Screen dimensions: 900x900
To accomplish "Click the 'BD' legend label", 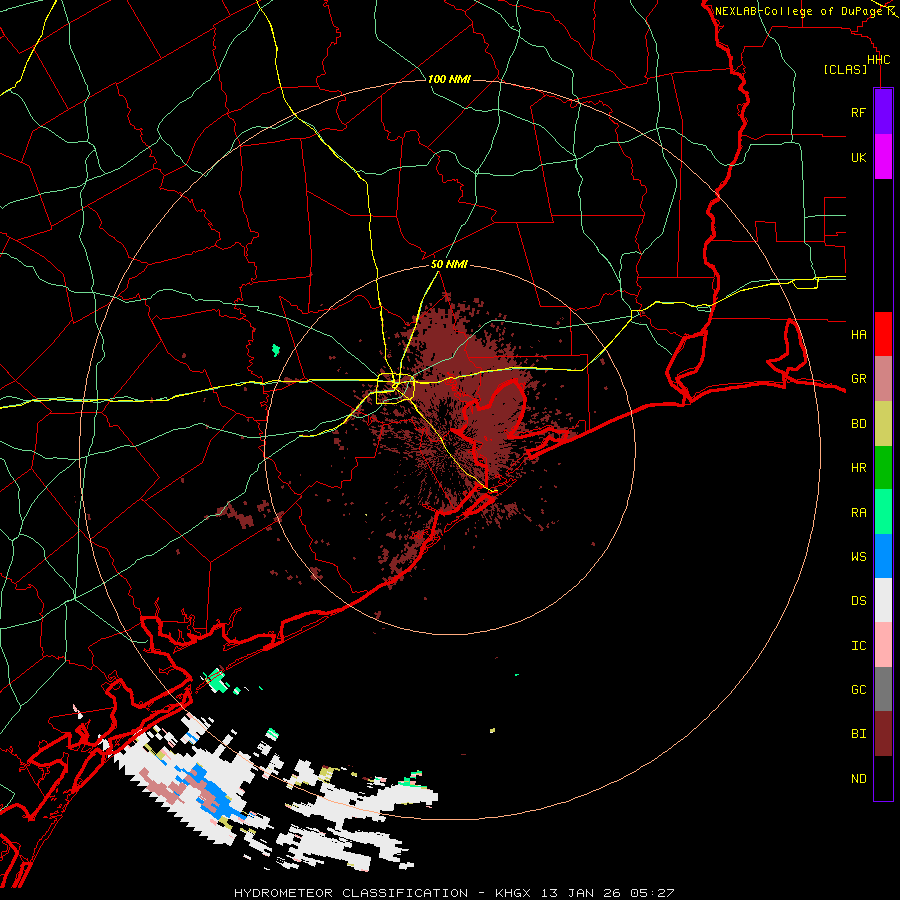I will pyautogui.click(x=858, y=424).
